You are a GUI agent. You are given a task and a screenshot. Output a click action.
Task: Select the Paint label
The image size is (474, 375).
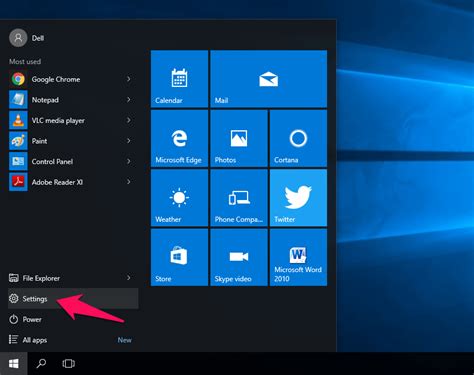point(39,141)
